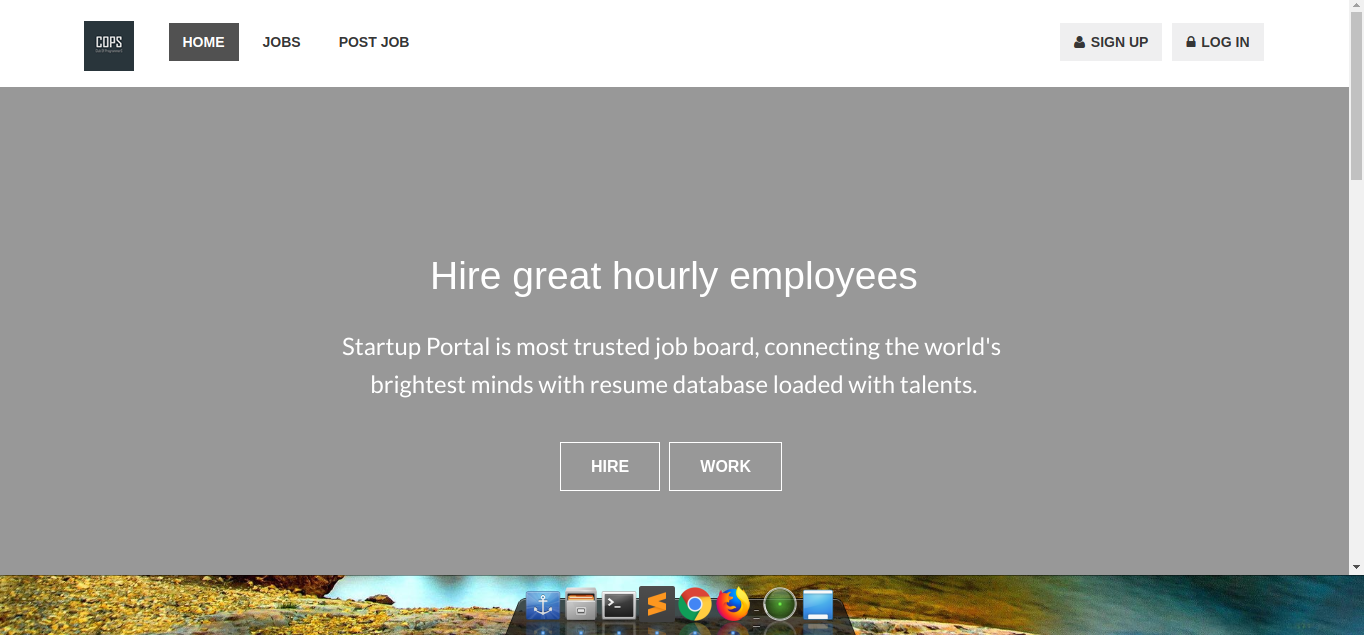
Task: Click the WORK button
Action: (x=725, y=466)
